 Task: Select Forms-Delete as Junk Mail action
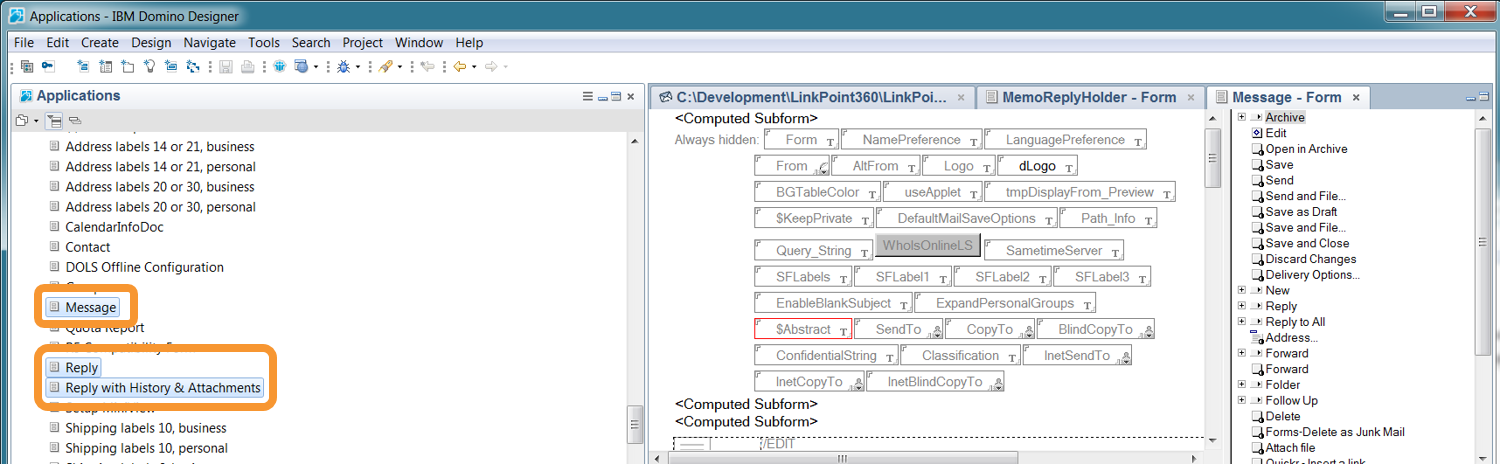click(1335, 432)
